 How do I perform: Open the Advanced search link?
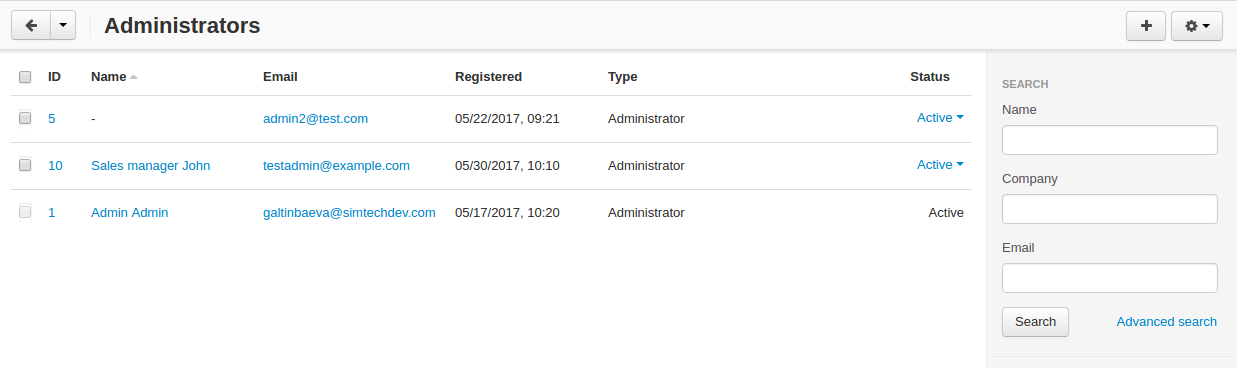point(1166,322)
